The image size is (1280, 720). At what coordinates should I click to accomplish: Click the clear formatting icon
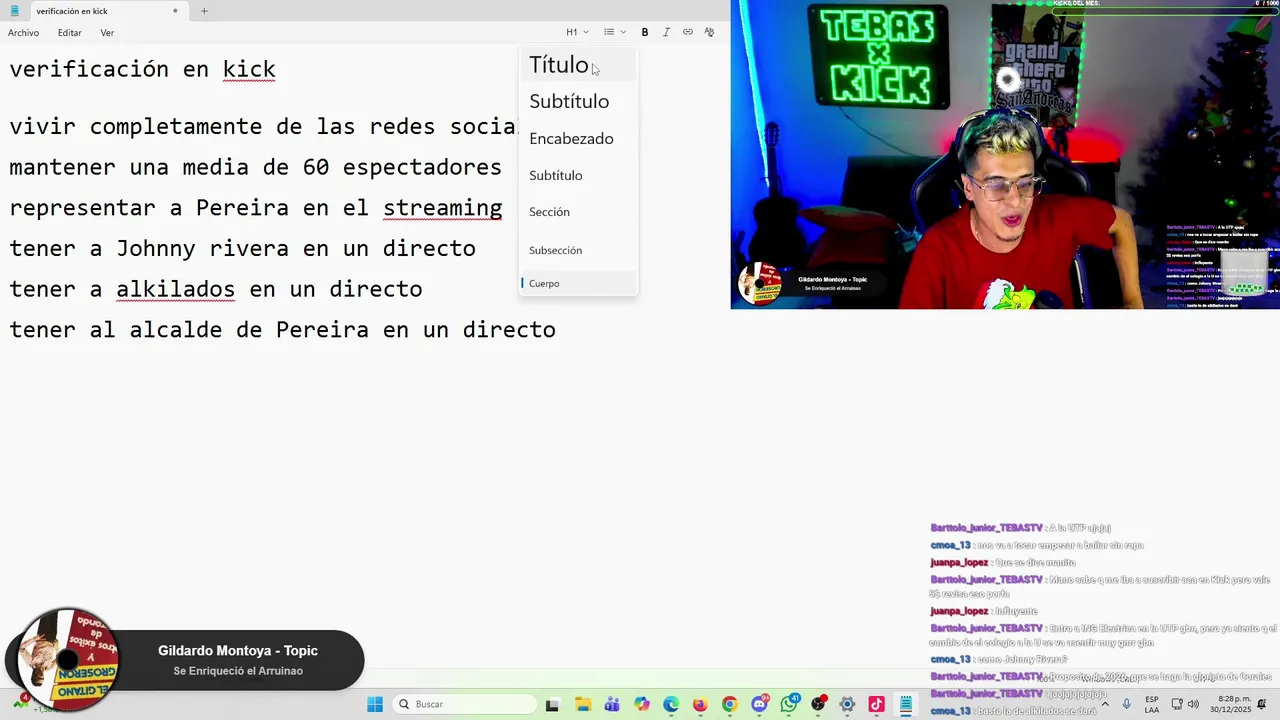pos(709,32)
